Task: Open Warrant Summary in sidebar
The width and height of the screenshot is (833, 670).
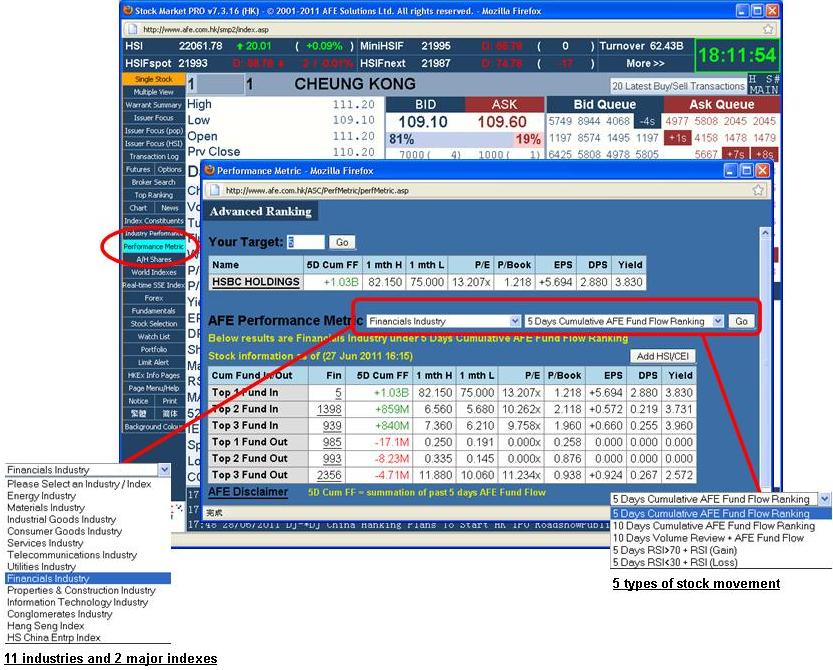Action: point(154,105)
